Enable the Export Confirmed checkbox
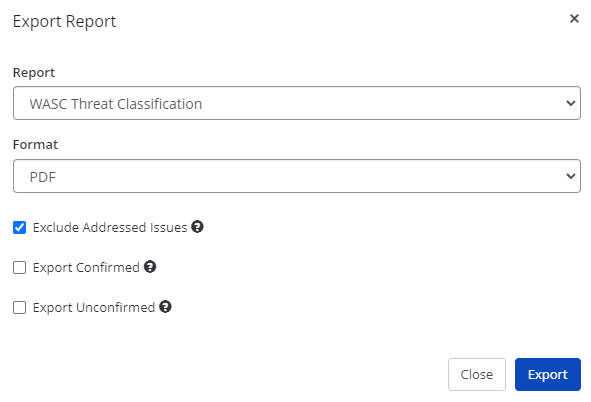The image size is (591, 402). pyautogui.click(x=20, y=268)
